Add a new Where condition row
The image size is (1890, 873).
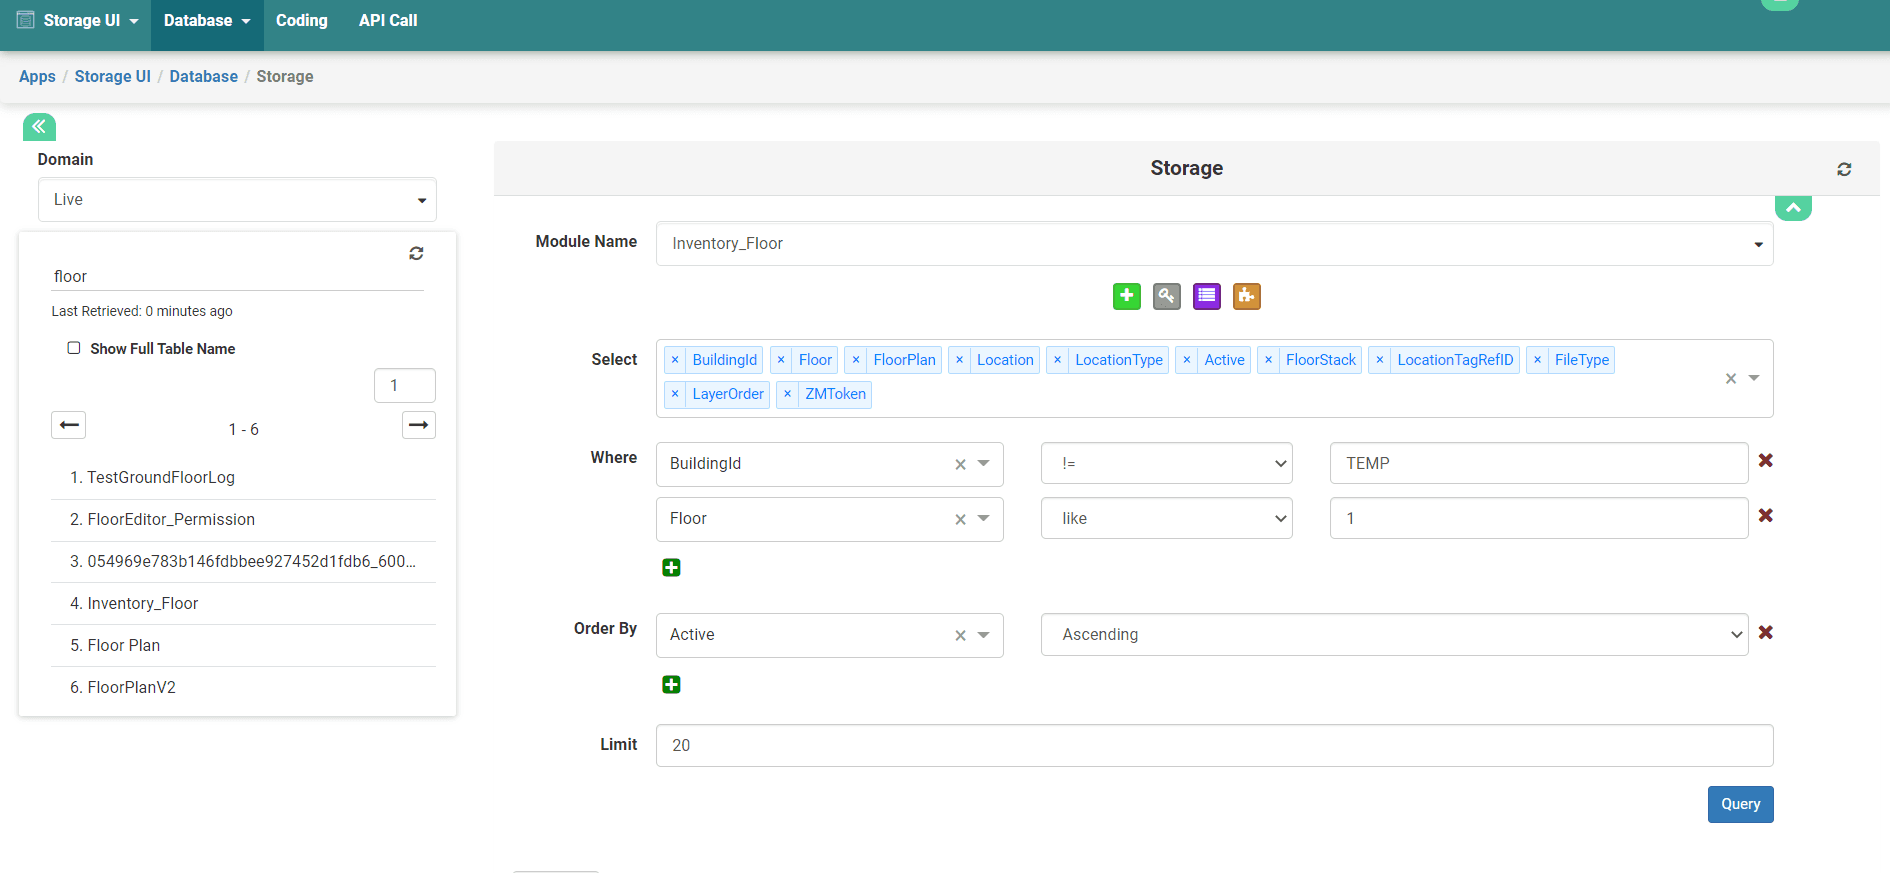point(672,567)
